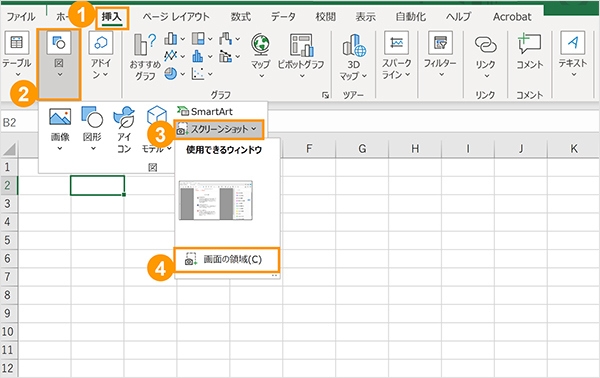Click the 画像 picture icon
Screen dimensions: 600x378
(60, 117)
